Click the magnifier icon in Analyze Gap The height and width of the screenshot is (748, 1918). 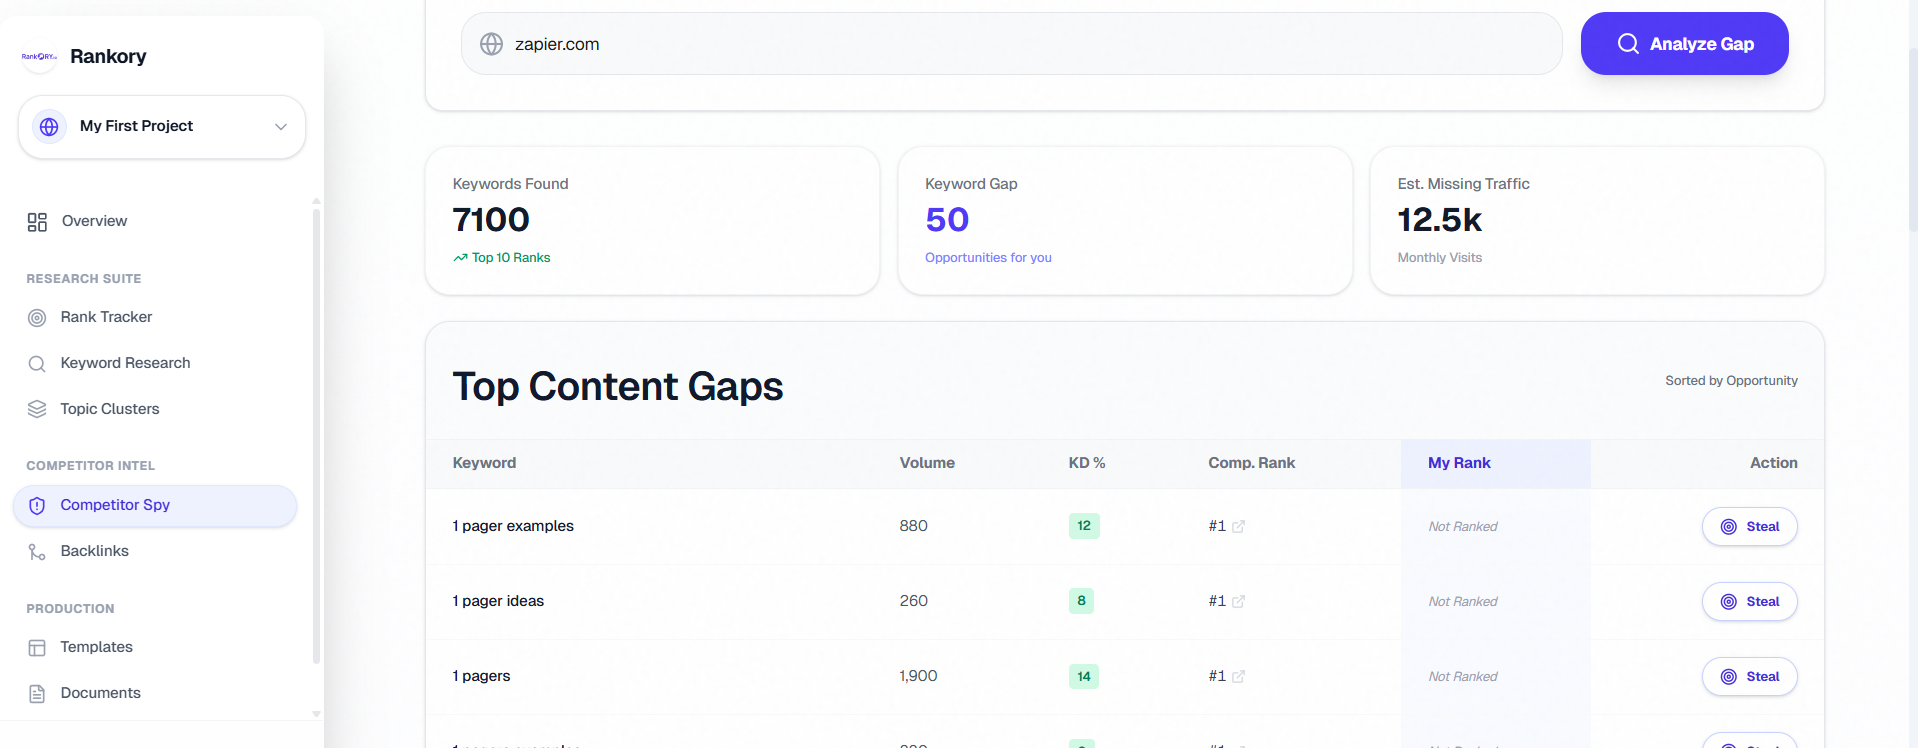pos(1628,44)
